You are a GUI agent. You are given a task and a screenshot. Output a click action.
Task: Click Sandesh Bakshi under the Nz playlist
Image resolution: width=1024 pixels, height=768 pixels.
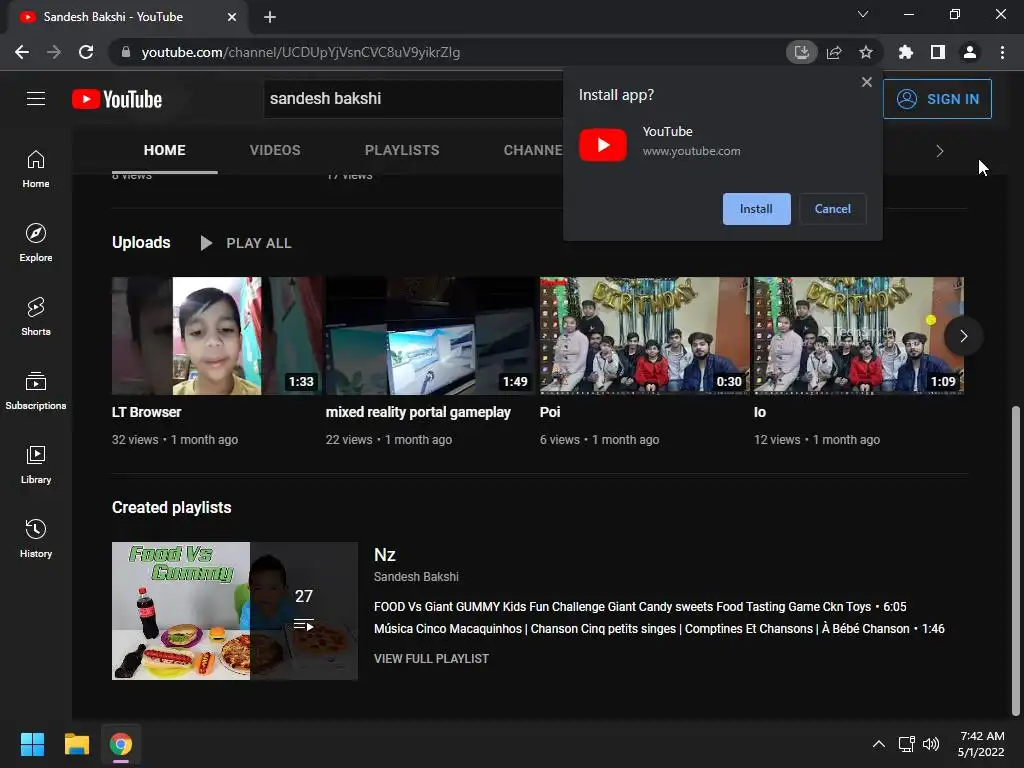click(x=416, y=577)
